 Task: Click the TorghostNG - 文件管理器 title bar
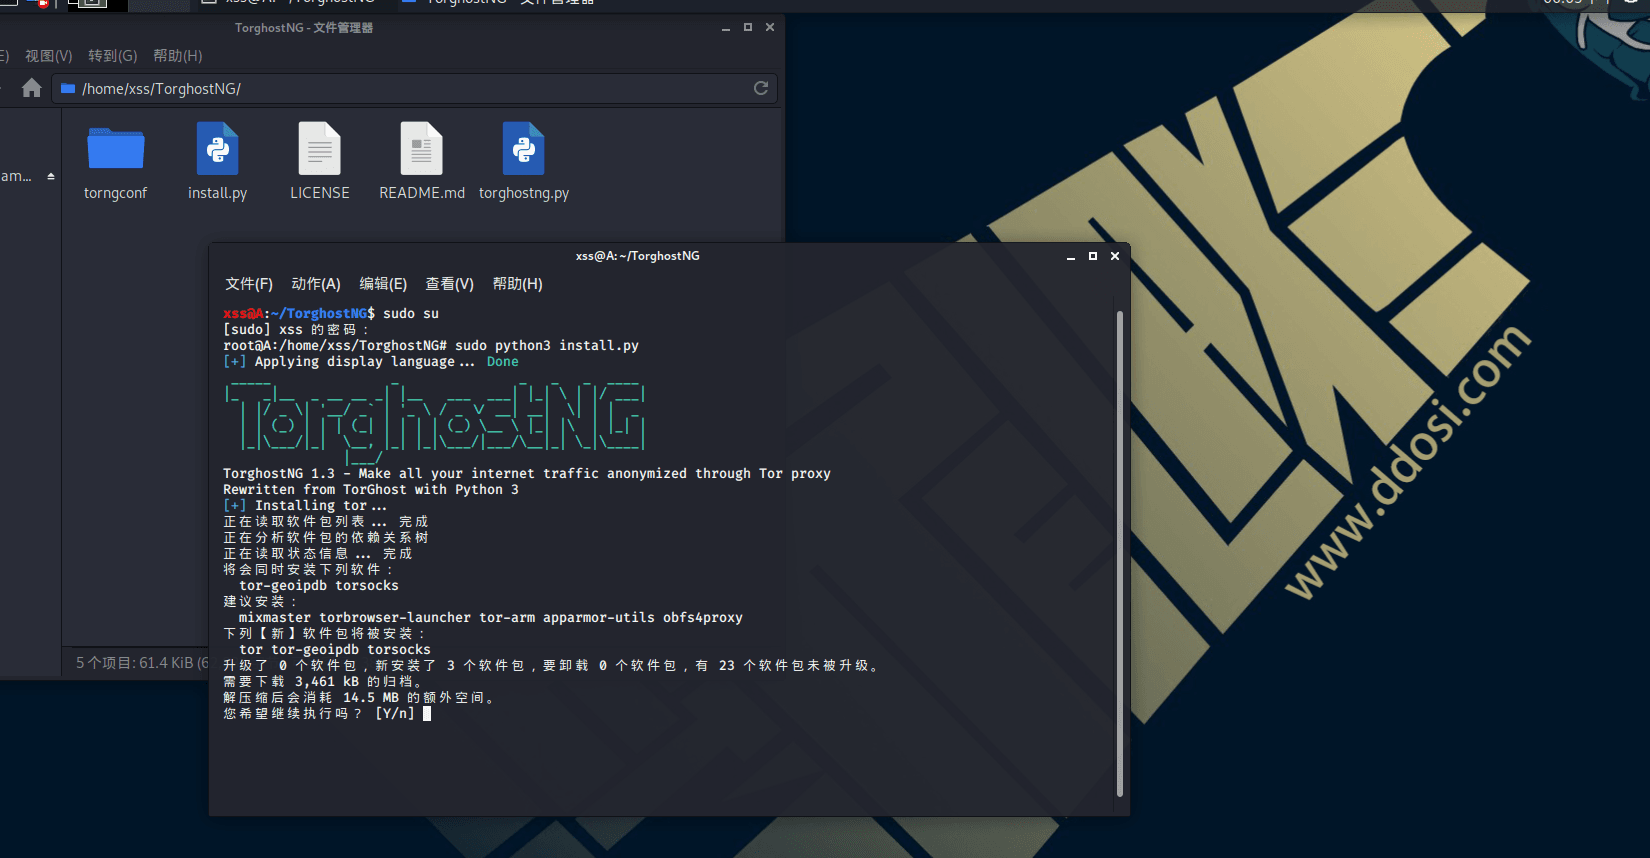[304, 28]
